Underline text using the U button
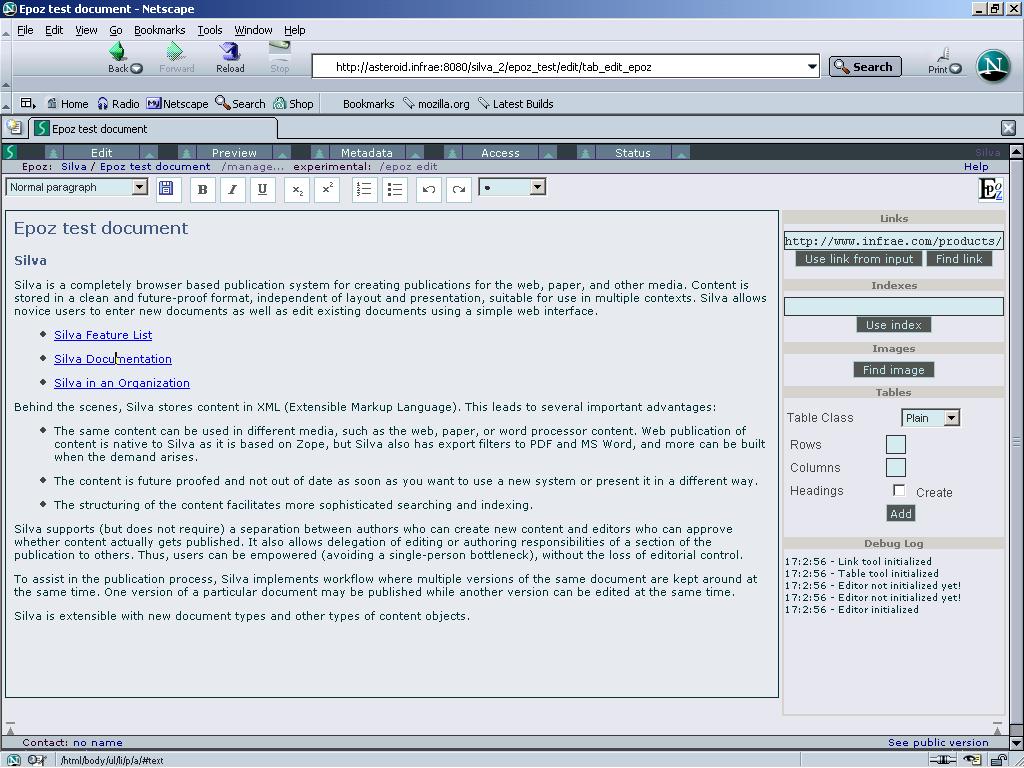 pos(263,189)
